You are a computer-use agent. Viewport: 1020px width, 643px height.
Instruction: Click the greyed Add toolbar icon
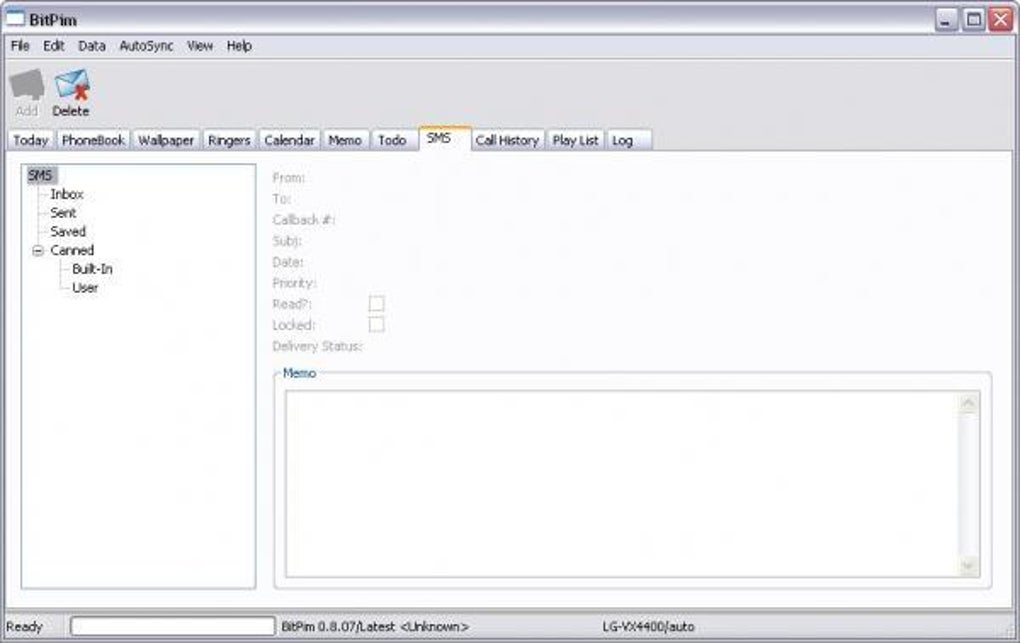coord(27,85)
